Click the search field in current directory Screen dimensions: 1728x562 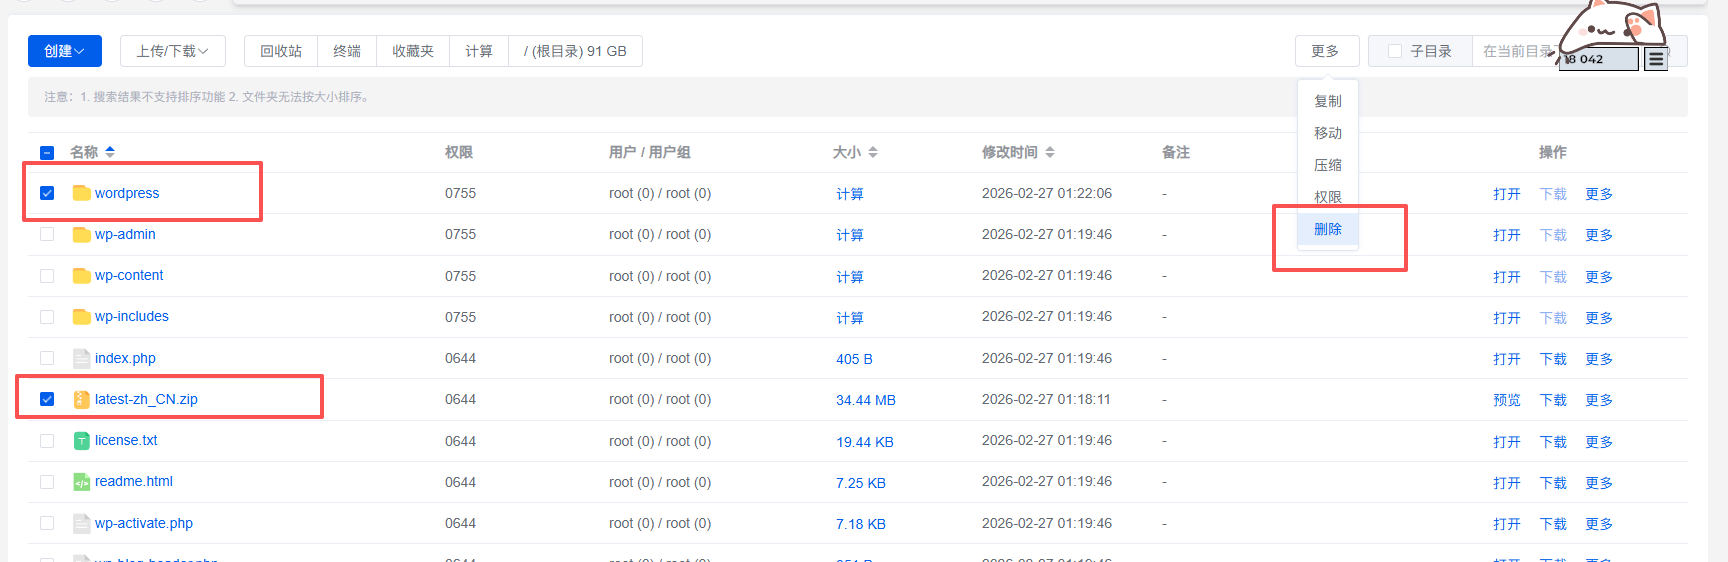point(1515,51)
